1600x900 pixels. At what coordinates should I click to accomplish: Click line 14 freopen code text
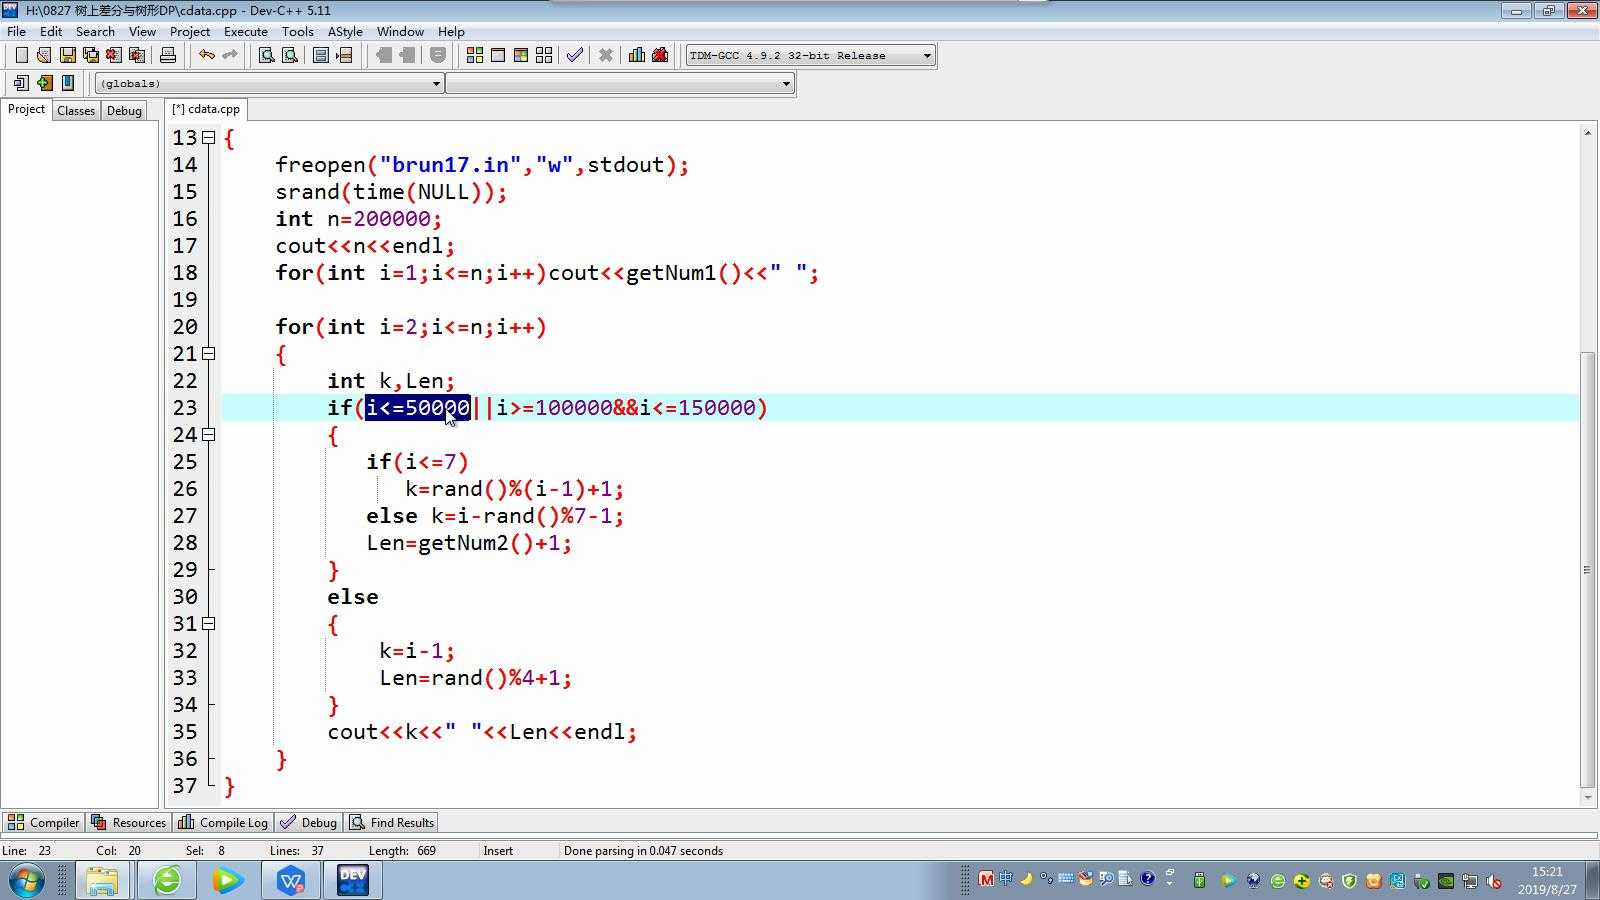[482, 165]
